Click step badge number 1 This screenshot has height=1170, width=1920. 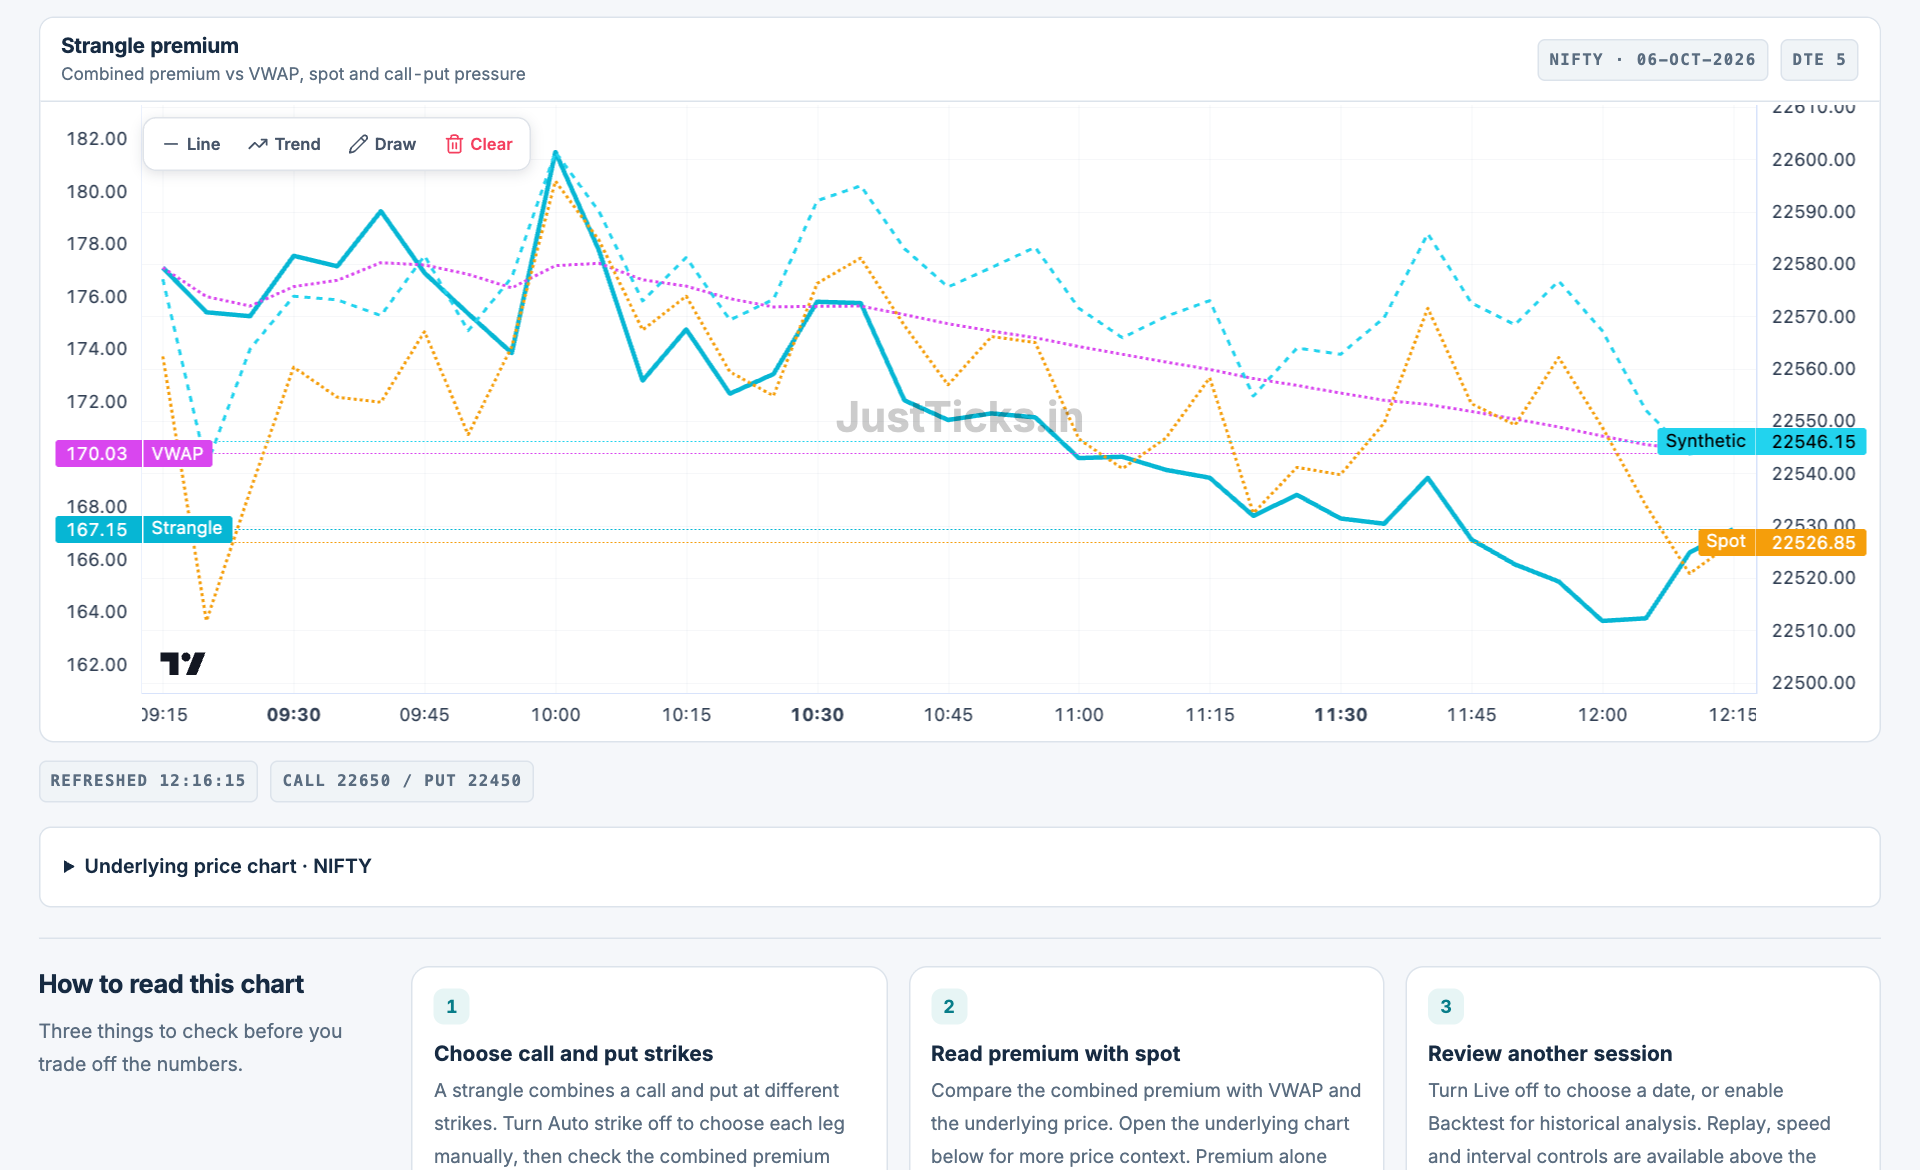pos(451,1006)
